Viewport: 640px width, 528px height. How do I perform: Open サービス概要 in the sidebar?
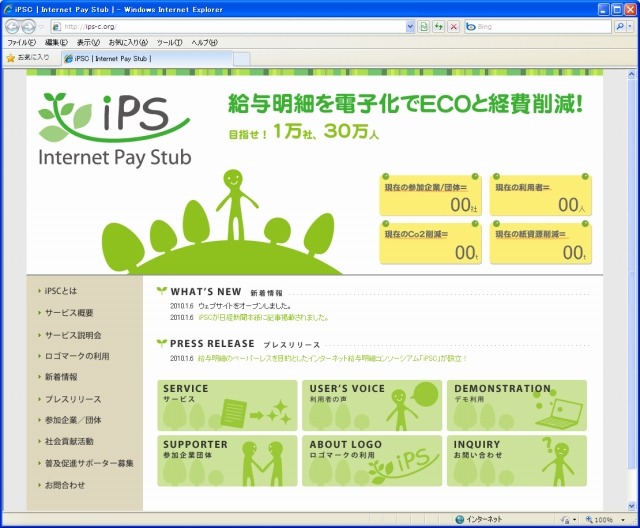tap(69, 313)
